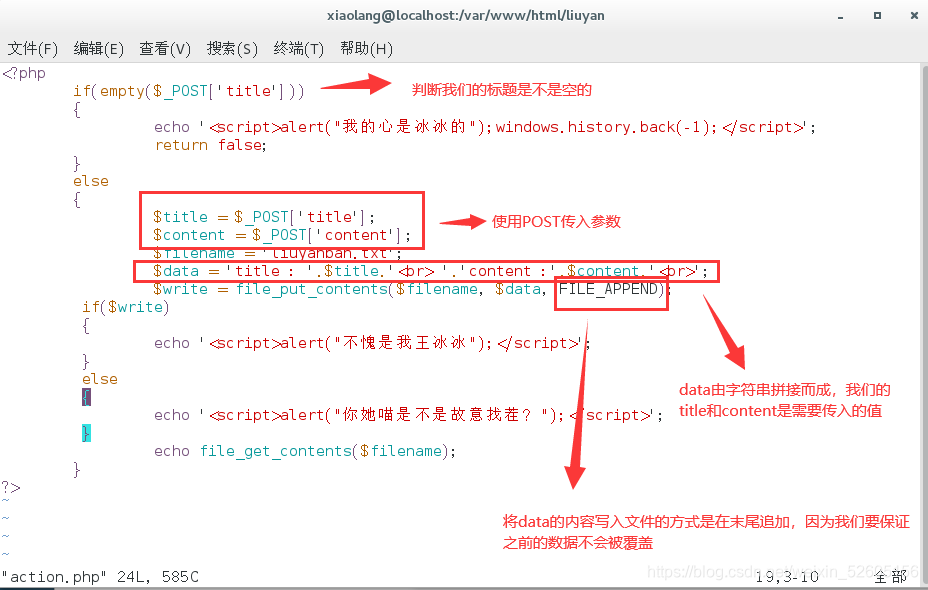928x590 pixels.
Task: Click the window title xiaolang@localhost:/var/www/html/liuyan
Action: [x=466, y=15]
